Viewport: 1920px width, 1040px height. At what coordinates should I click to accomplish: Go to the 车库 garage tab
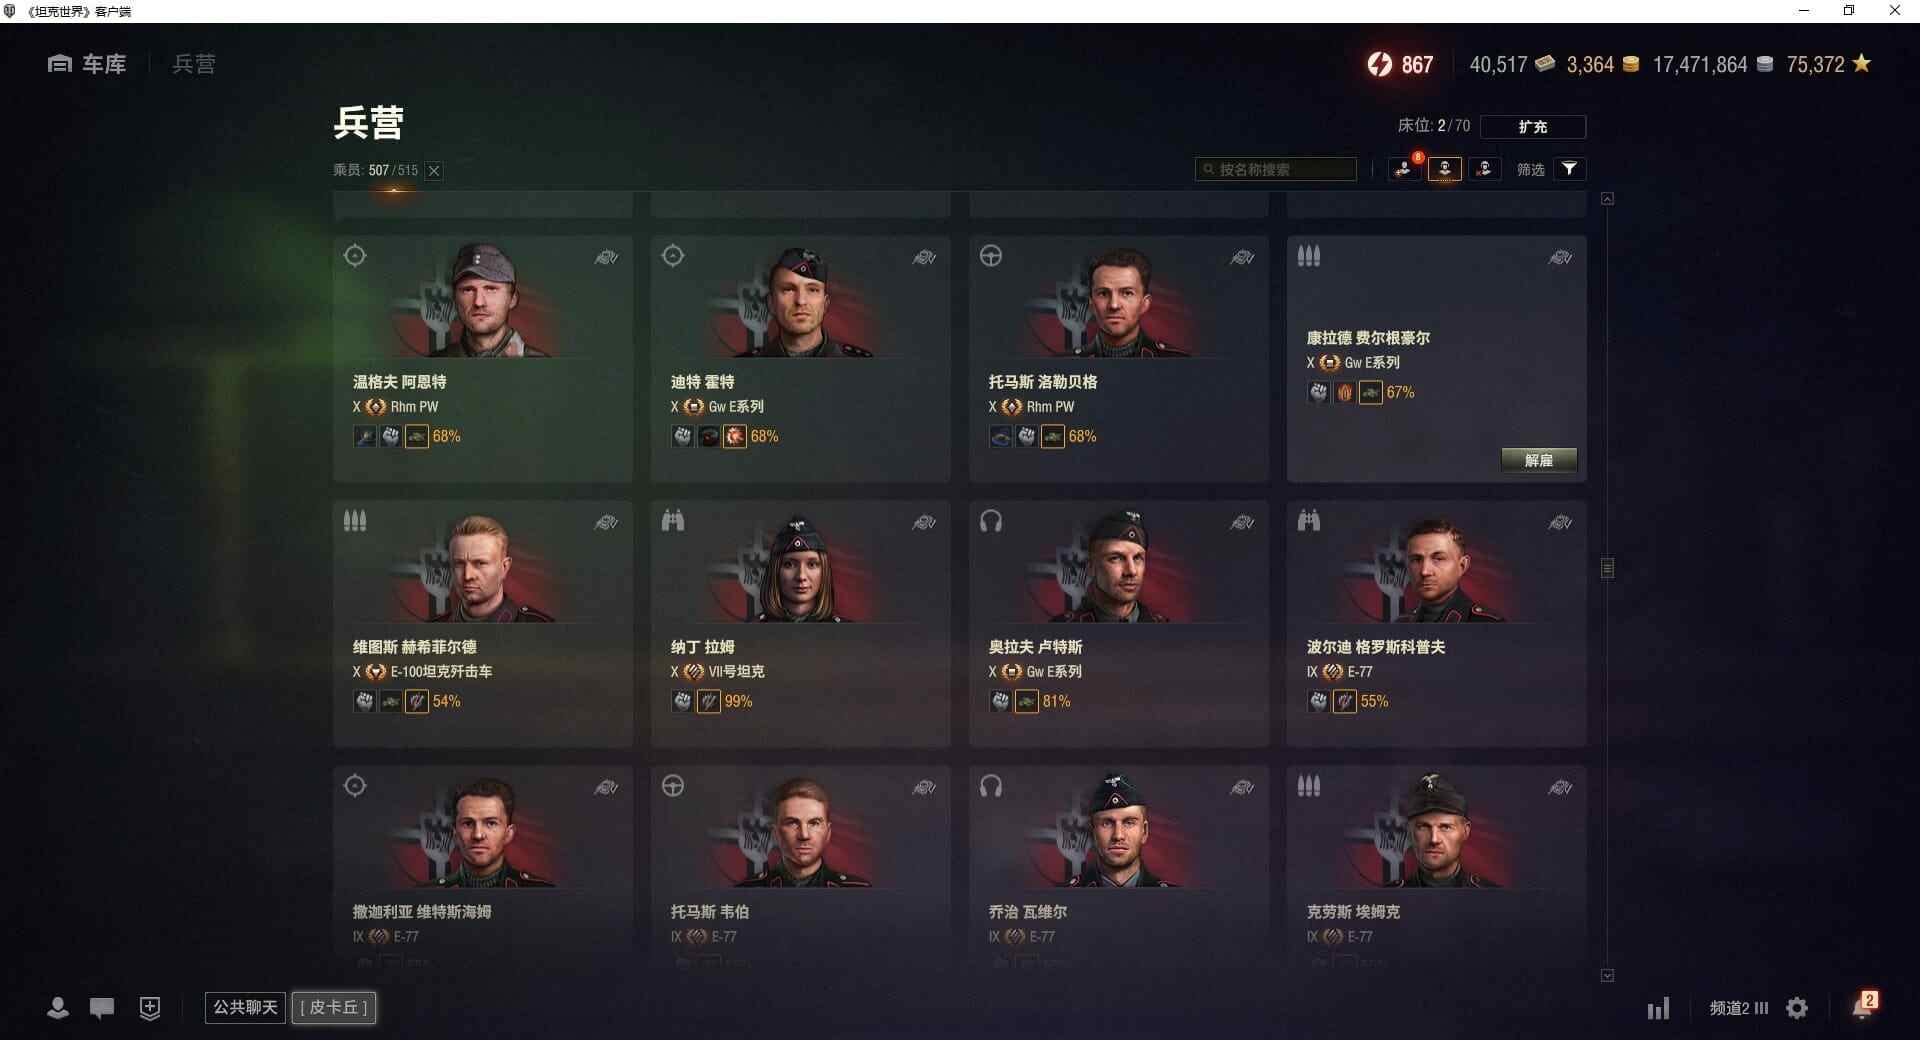tap(87, 64)
